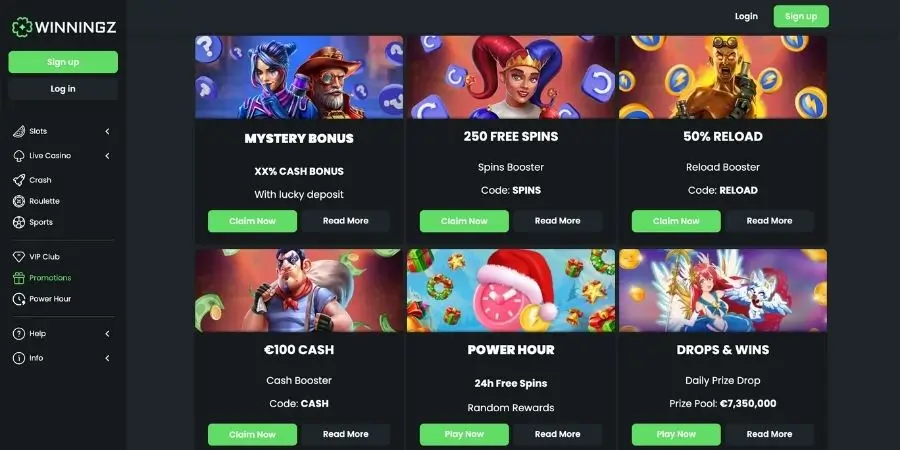900x450 pixels.
Task: Click the VIP Club diamond icon
Action: pos(19,257)
